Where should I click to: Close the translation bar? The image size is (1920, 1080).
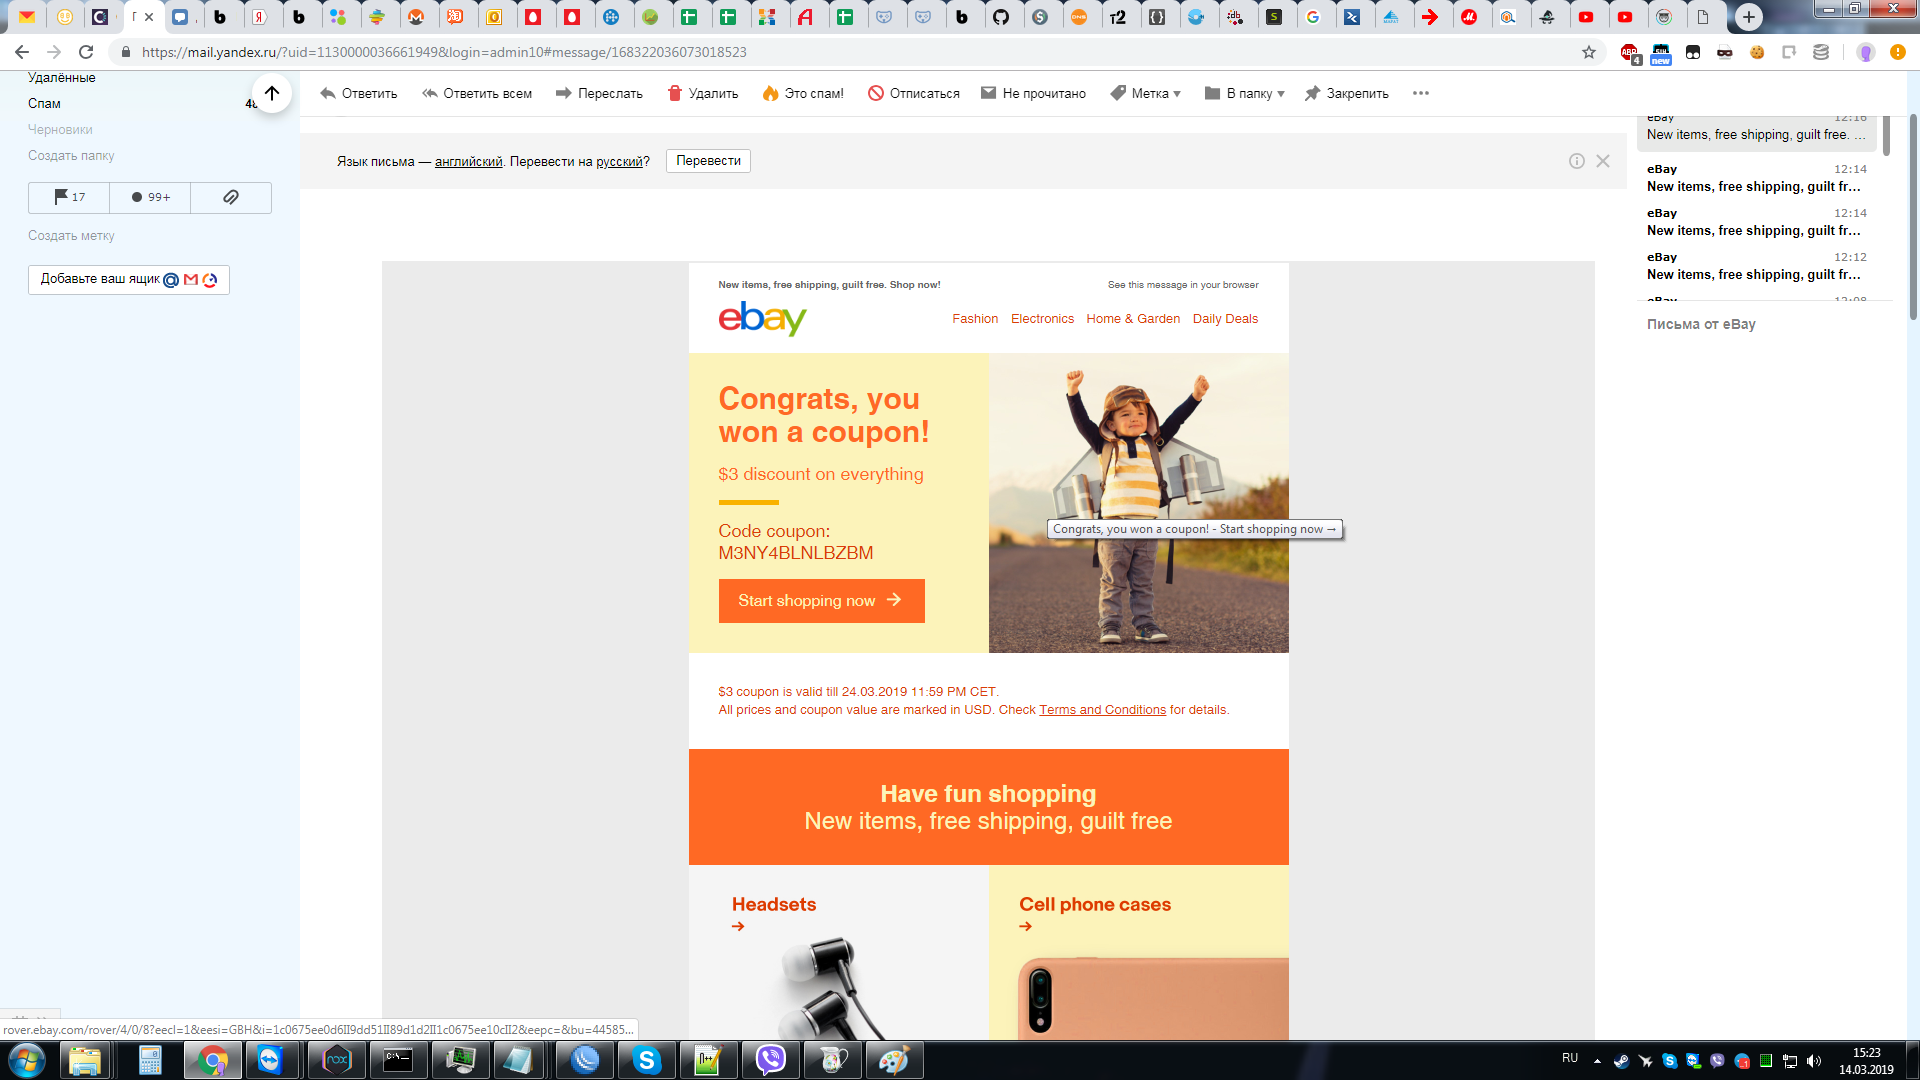tap(1603, 161)
